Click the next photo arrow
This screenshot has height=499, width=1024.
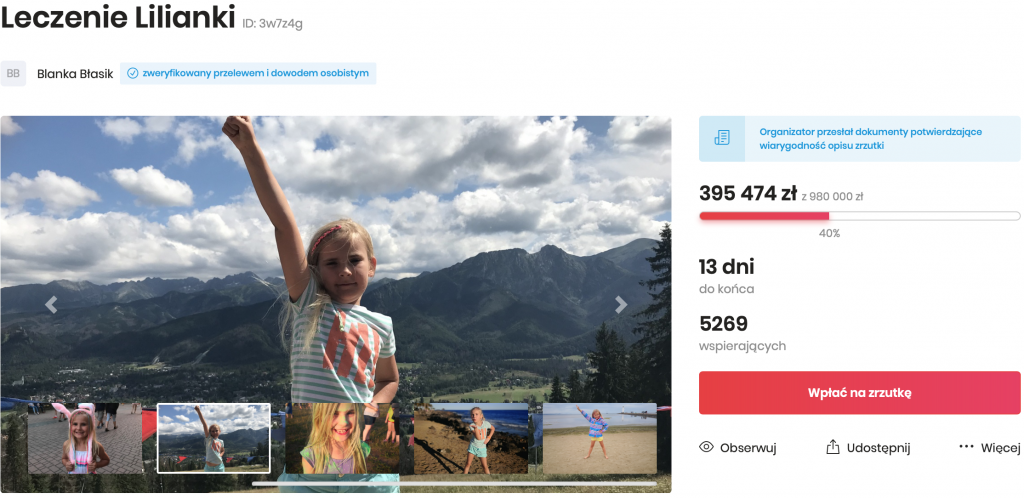click(621, 305)
